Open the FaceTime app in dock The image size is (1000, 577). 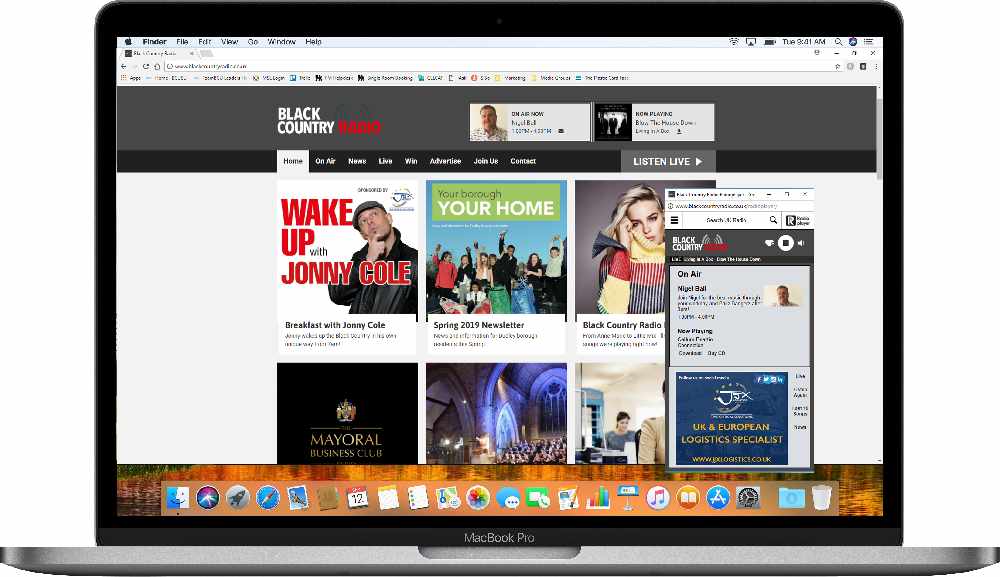point(538,498)
